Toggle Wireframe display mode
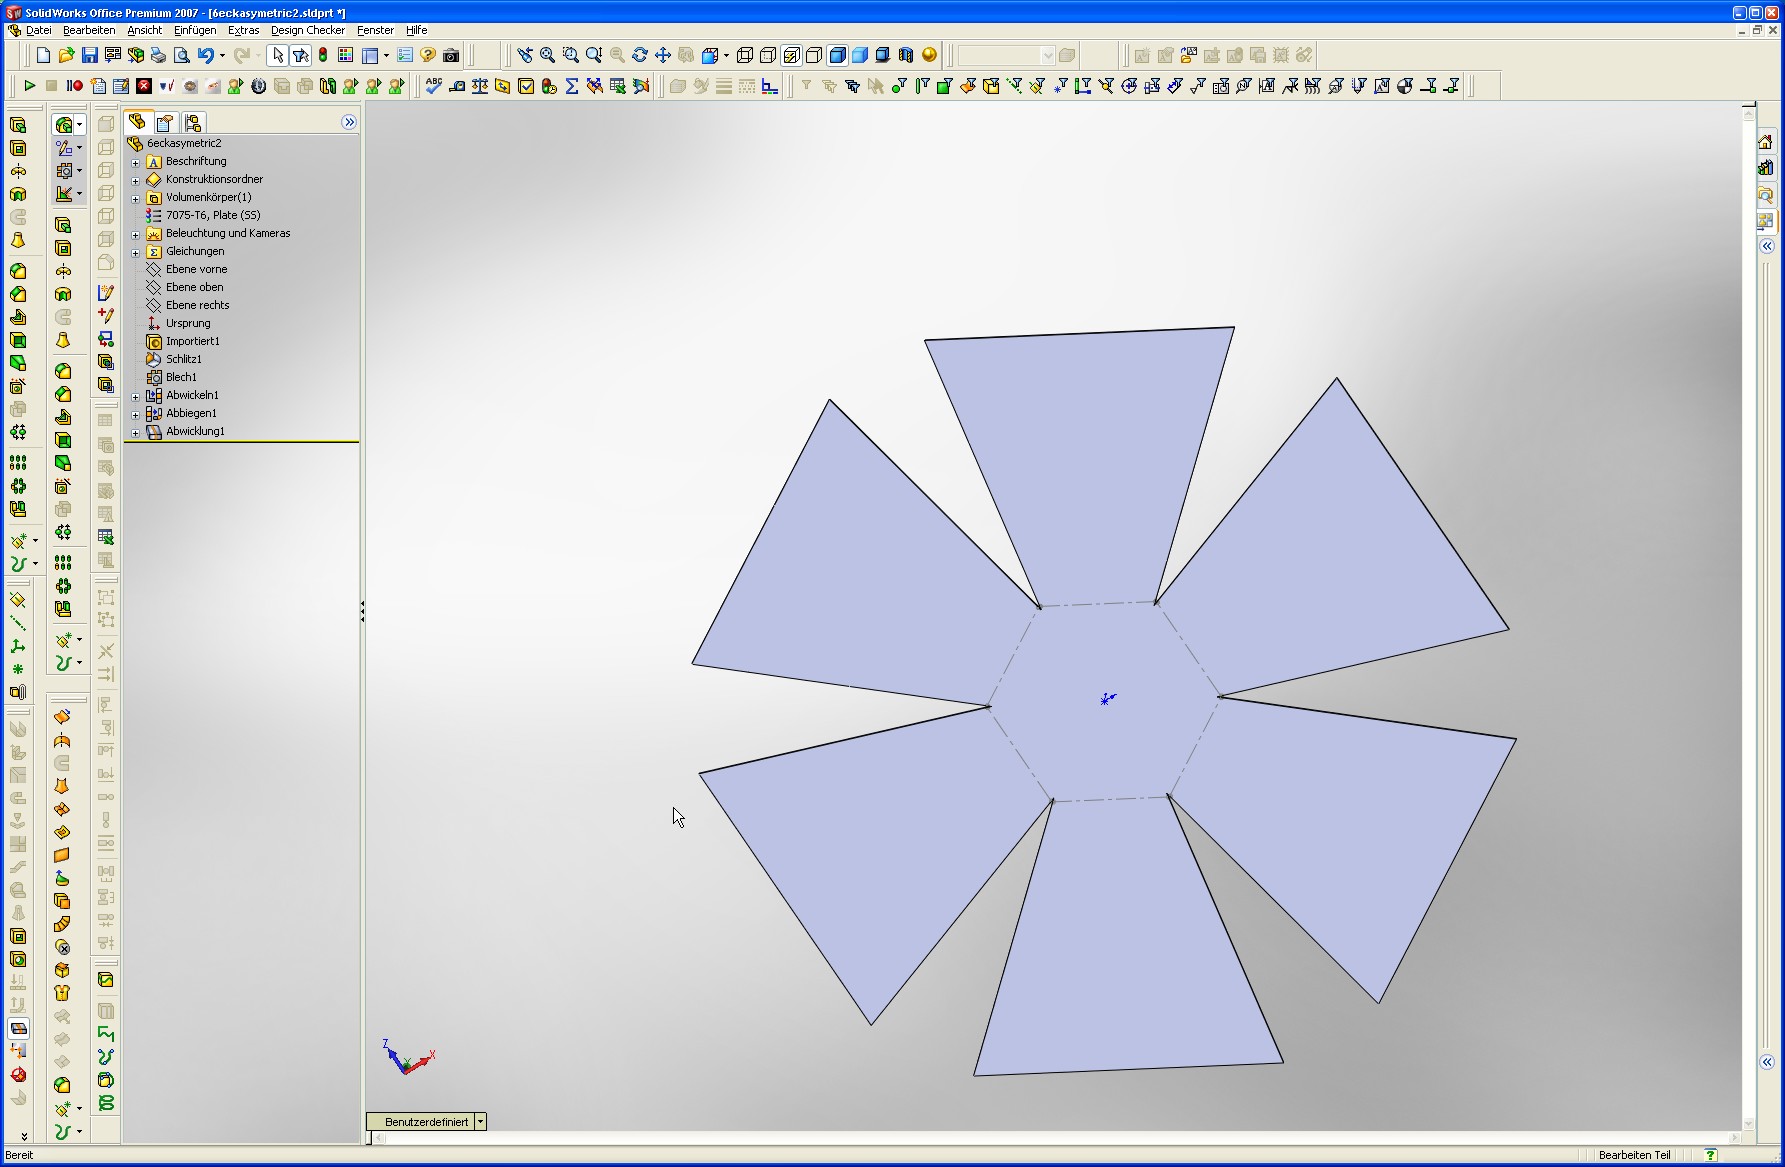Image resolution: width=1785 pixels, height=1167 pixels. pos(745,56)
